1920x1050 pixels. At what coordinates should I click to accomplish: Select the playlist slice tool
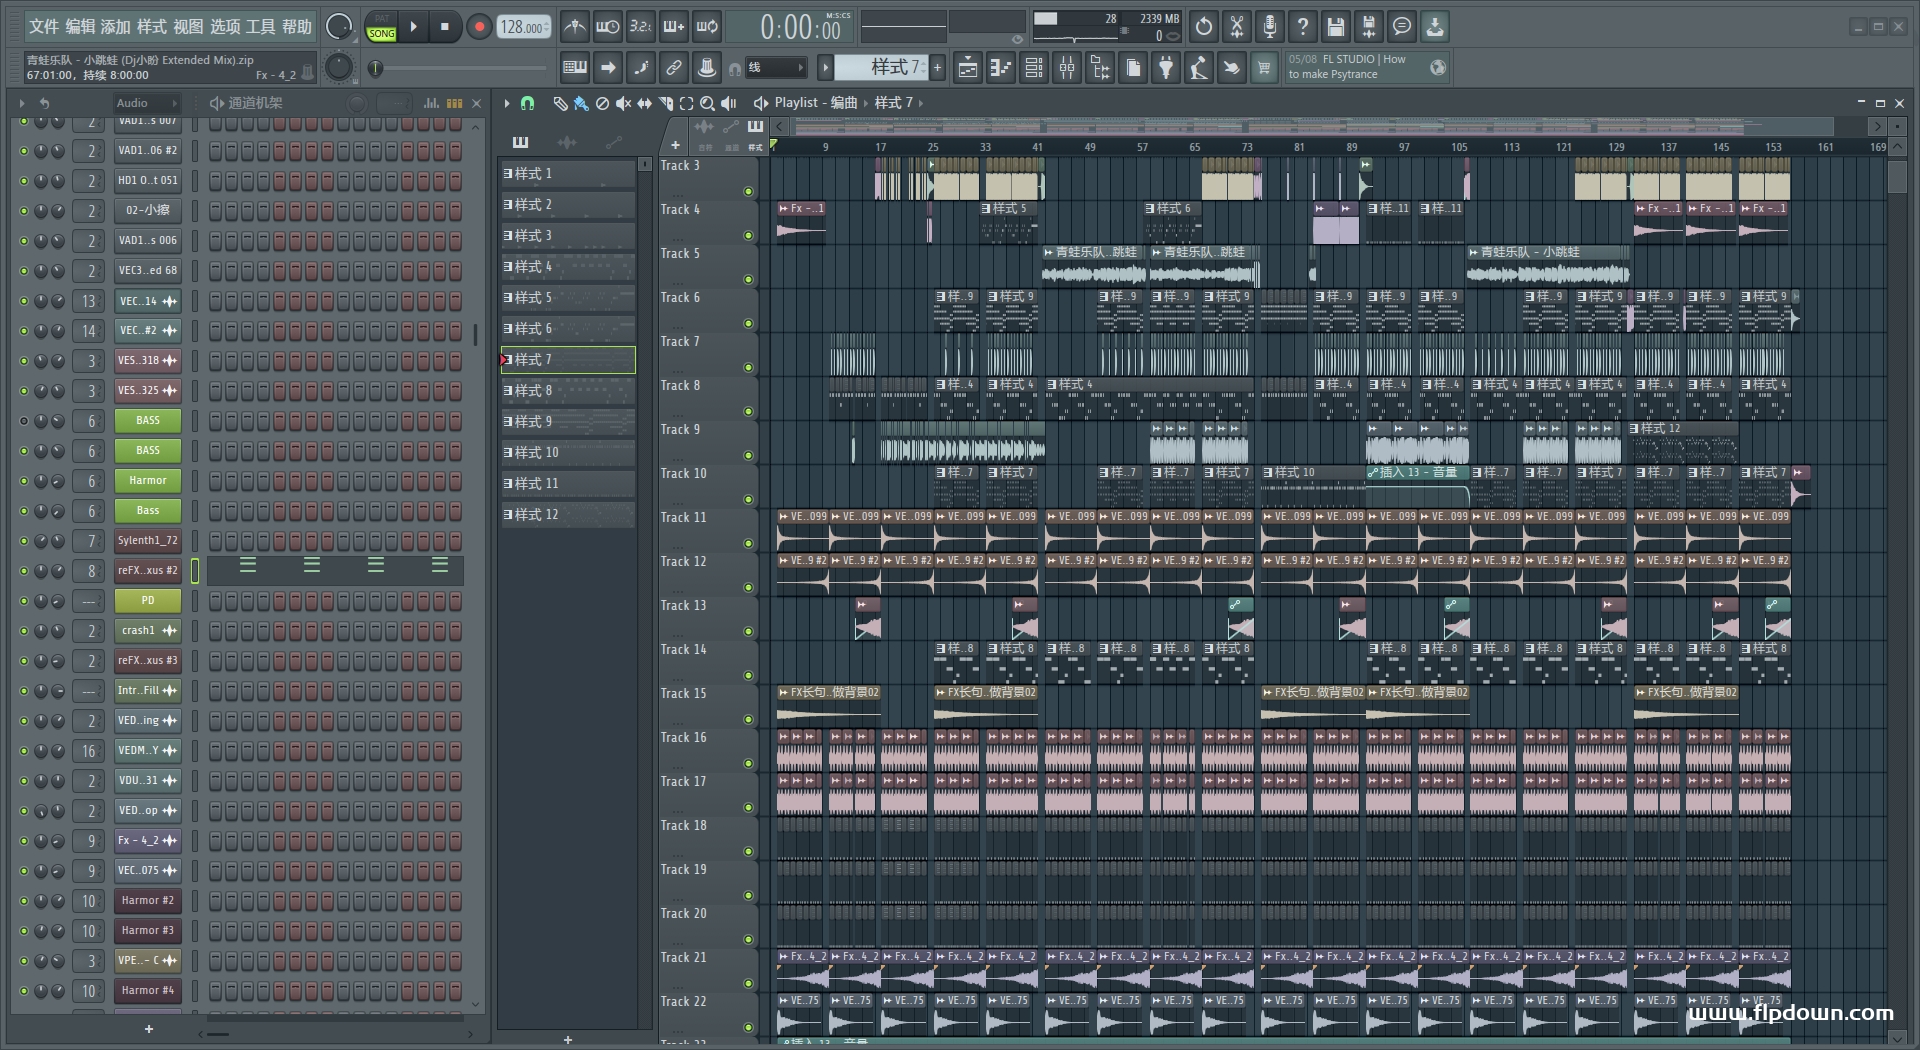pos(665,103)
